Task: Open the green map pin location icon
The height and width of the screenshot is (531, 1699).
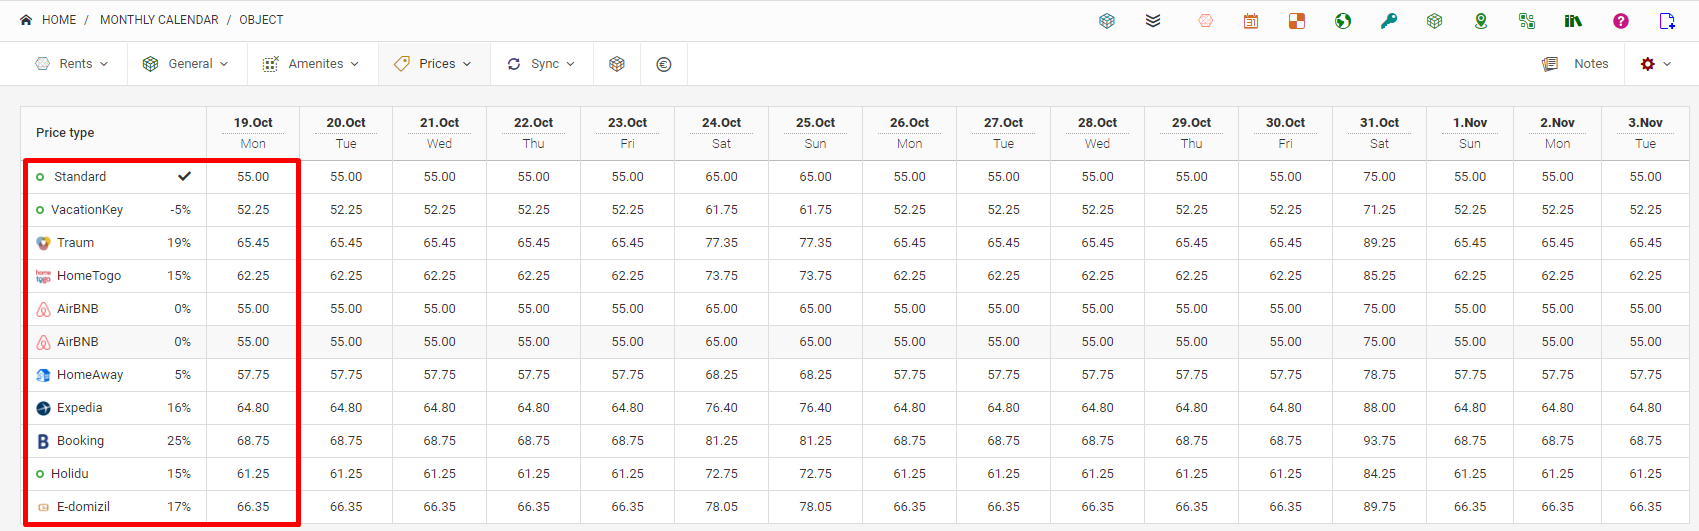Action: pos(1481,20)
